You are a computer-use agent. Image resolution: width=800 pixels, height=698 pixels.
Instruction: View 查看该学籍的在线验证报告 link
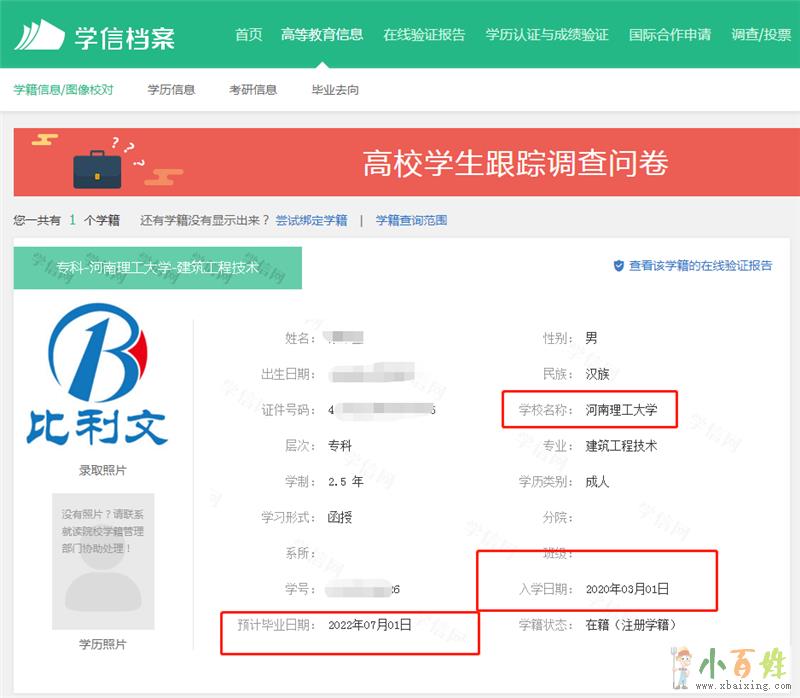click(700, 266)
